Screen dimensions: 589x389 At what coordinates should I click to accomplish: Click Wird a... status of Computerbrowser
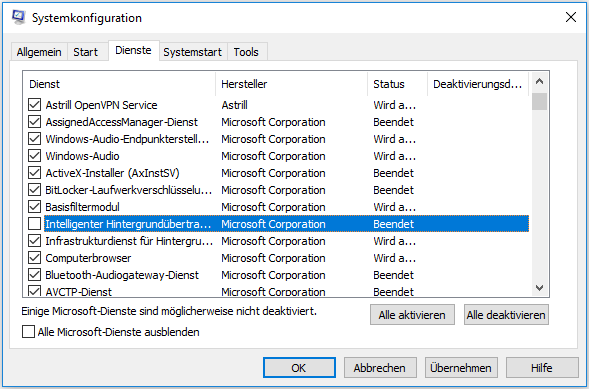click(394, 258)
